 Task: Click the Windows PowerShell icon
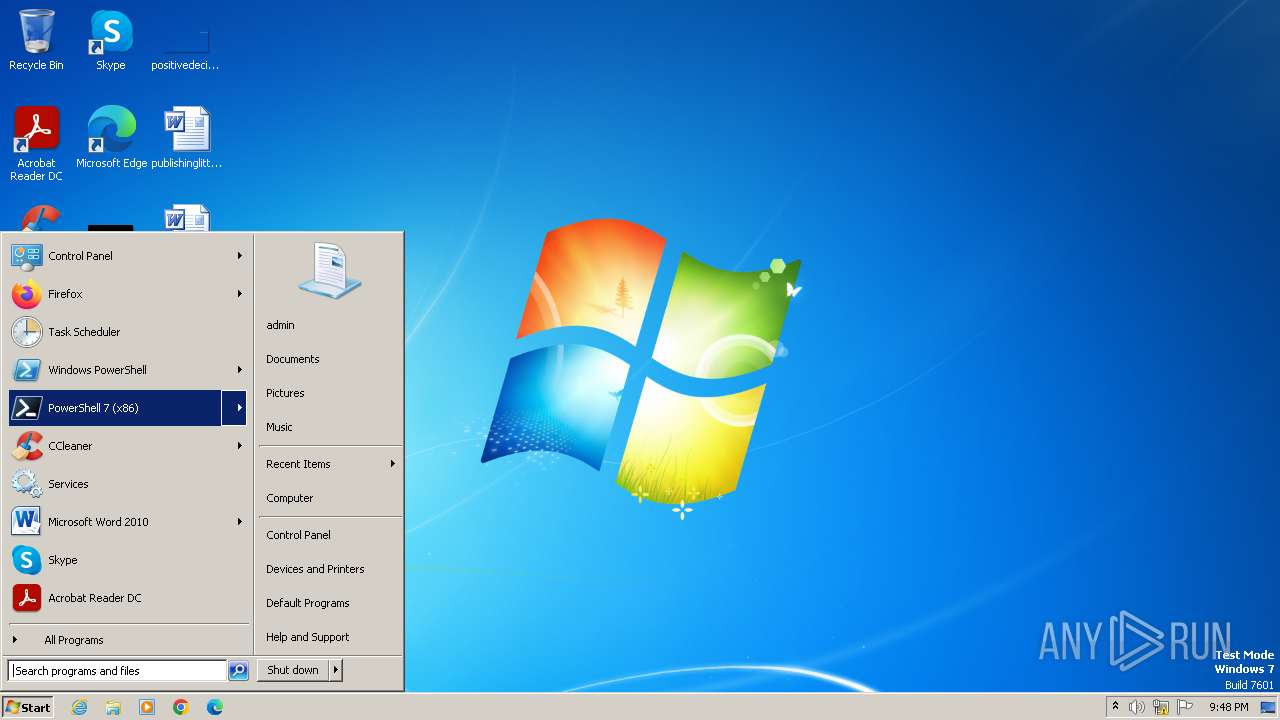point(26,370)
